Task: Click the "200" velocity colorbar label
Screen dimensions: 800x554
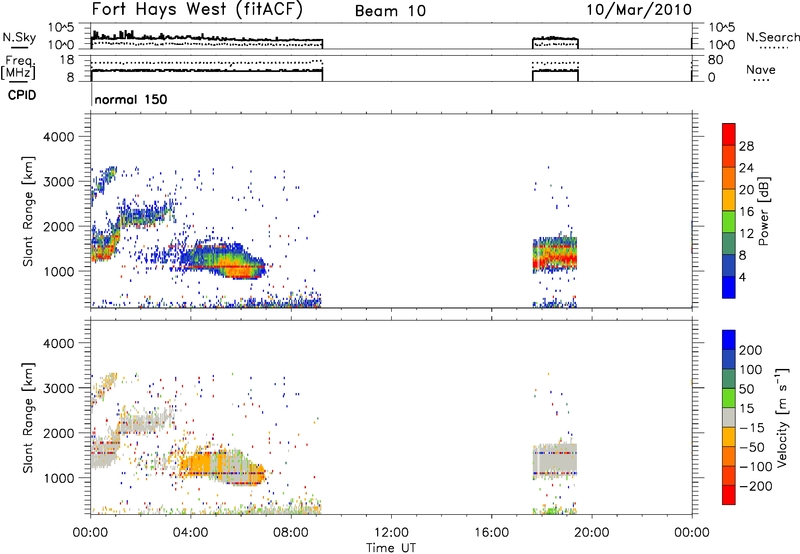Action: point(751,350)
